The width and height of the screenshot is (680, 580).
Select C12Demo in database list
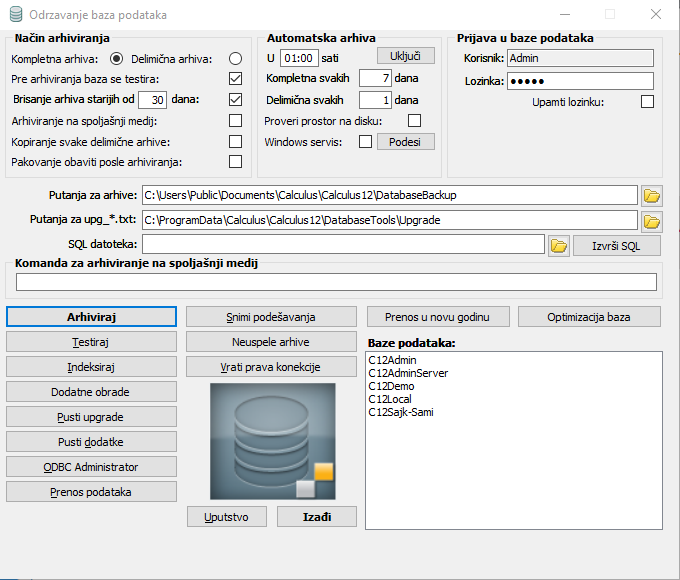(390, 386)
